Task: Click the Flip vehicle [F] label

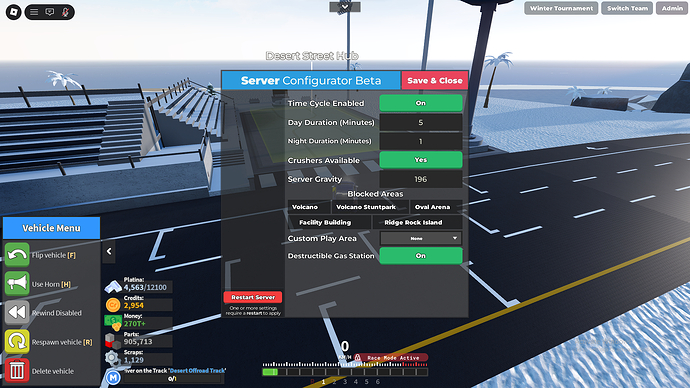Action: (54, 255)
